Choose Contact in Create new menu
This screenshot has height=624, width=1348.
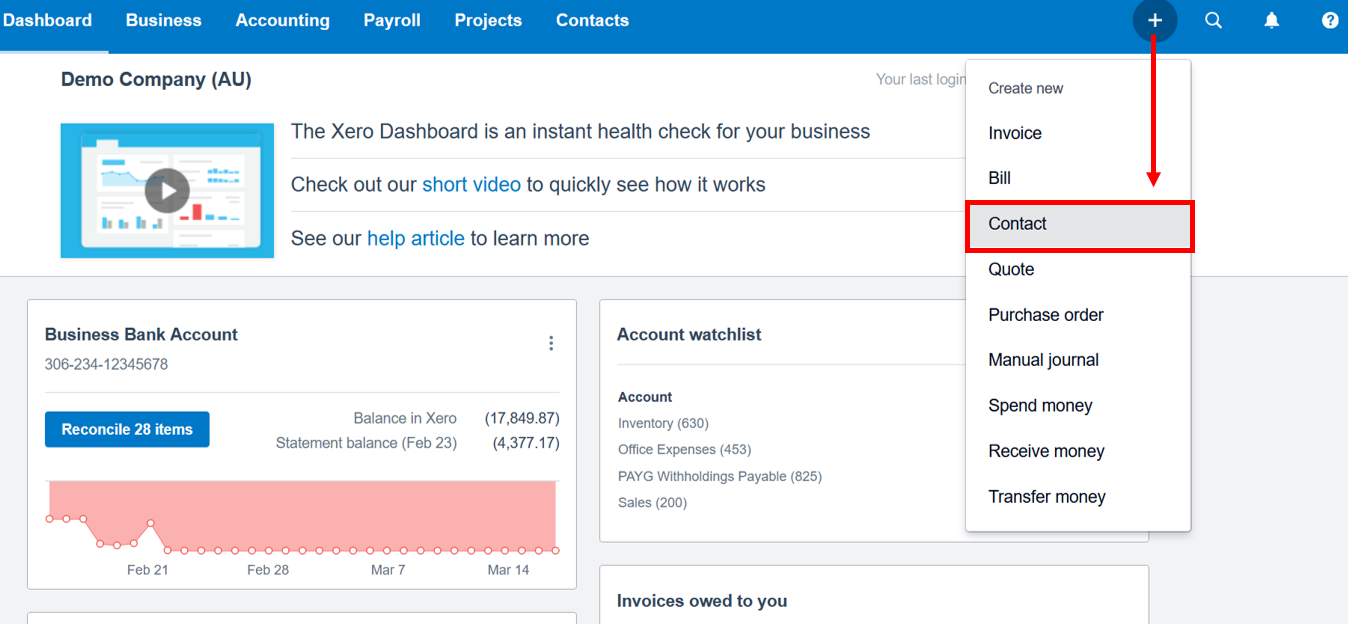point(1078,224)
